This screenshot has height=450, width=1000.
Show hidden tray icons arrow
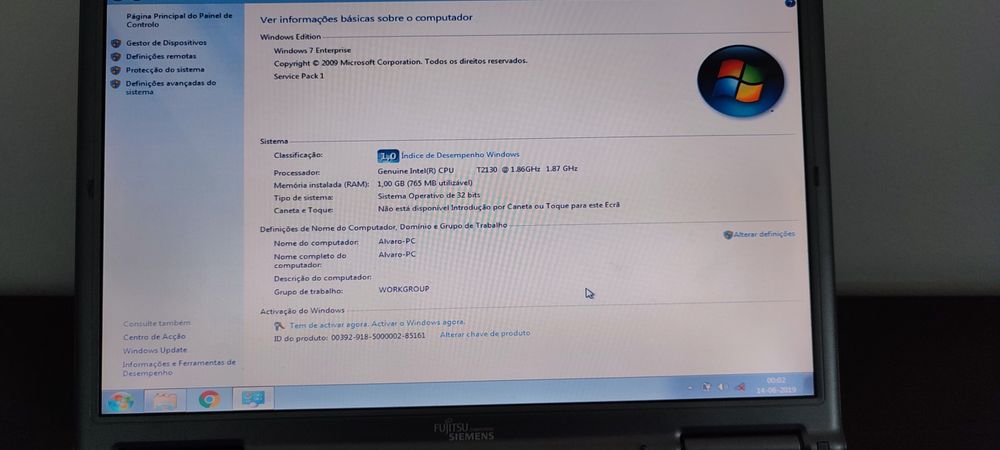pos(691,388)
